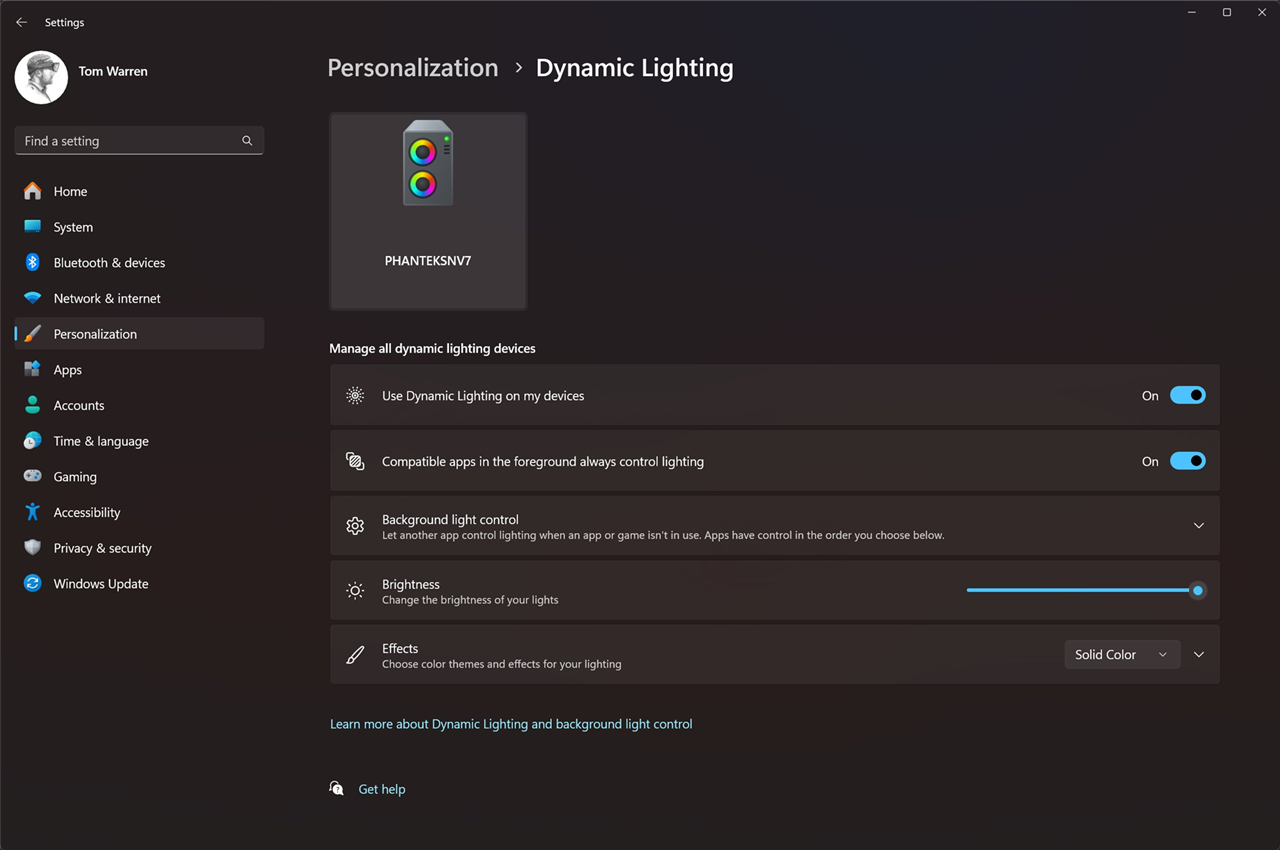Click Tom Warren's profile picture
The image size is (1280, 850).
pos(41,77)
